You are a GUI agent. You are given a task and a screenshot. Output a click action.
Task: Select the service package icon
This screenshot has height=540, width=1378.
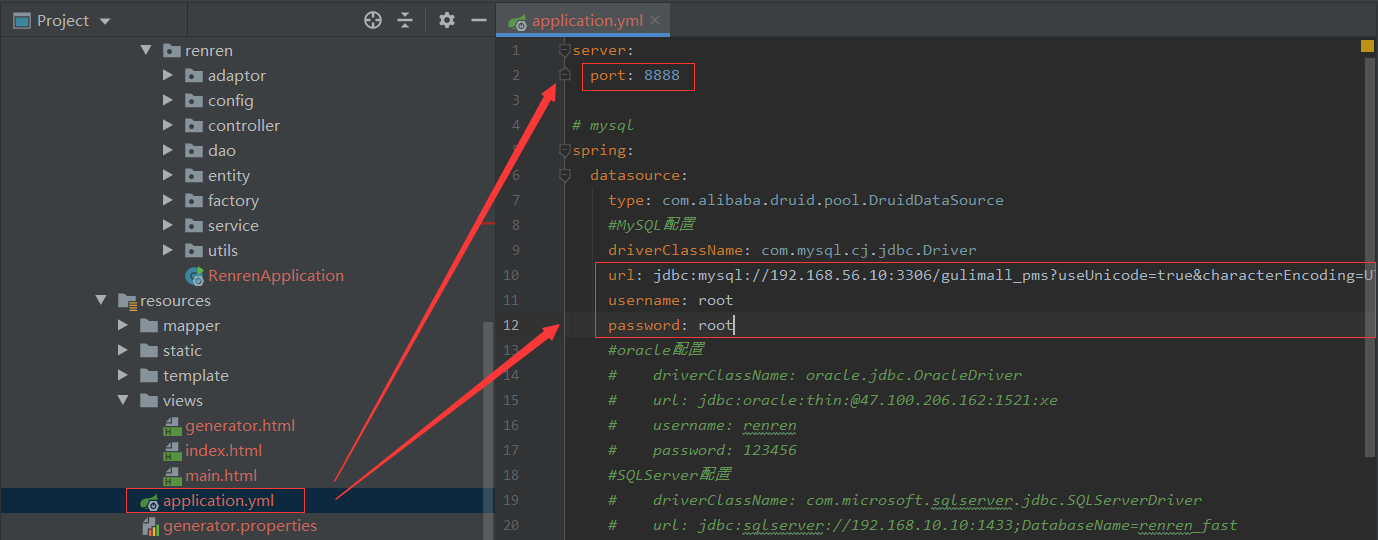click(193, 225)
